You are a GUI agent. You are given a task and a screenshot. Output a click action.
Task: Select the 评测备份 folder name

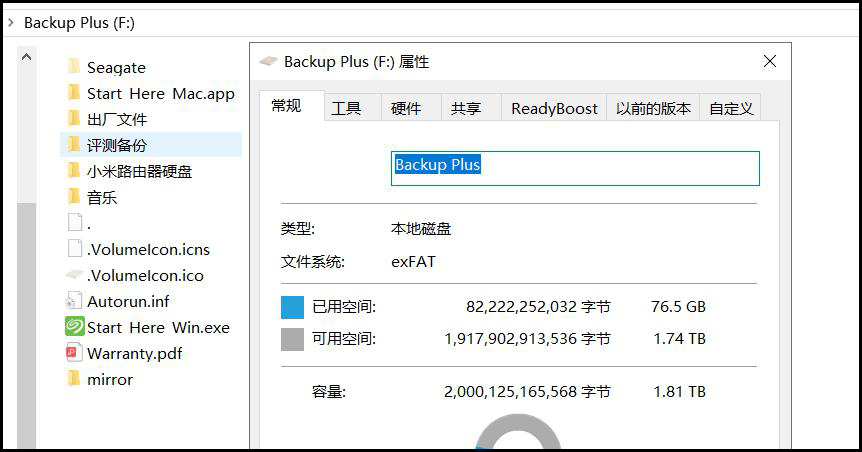[117, 145]
